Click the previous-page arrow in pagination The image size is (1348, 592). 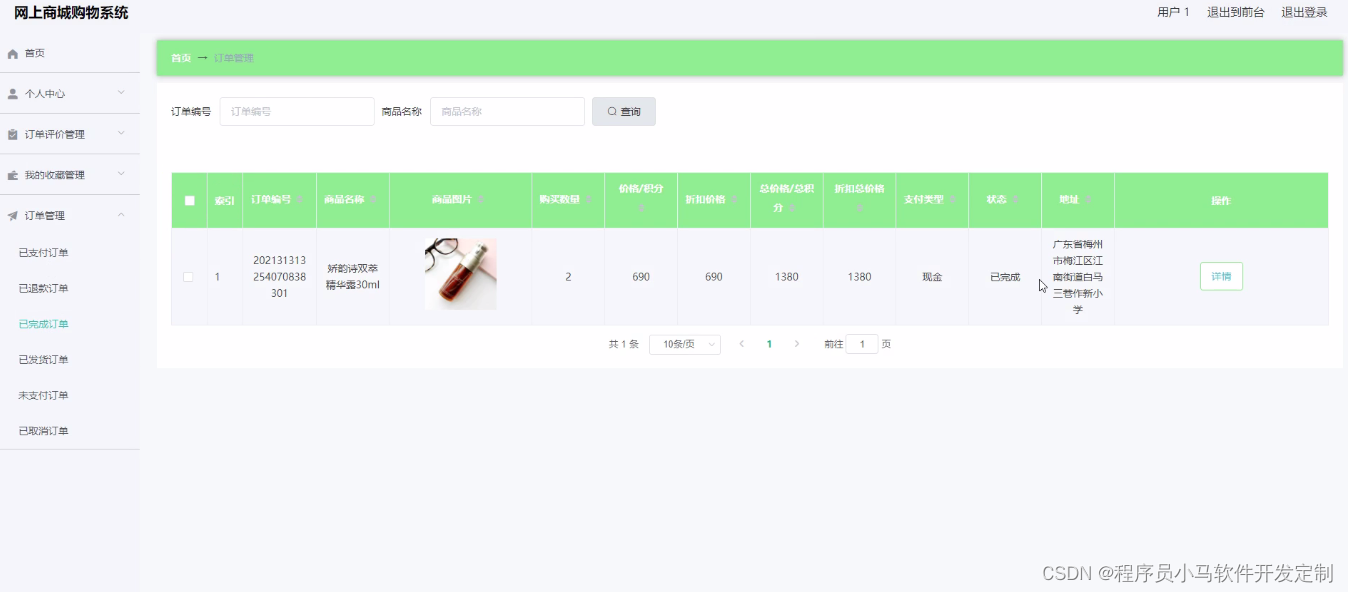(742, 343)
